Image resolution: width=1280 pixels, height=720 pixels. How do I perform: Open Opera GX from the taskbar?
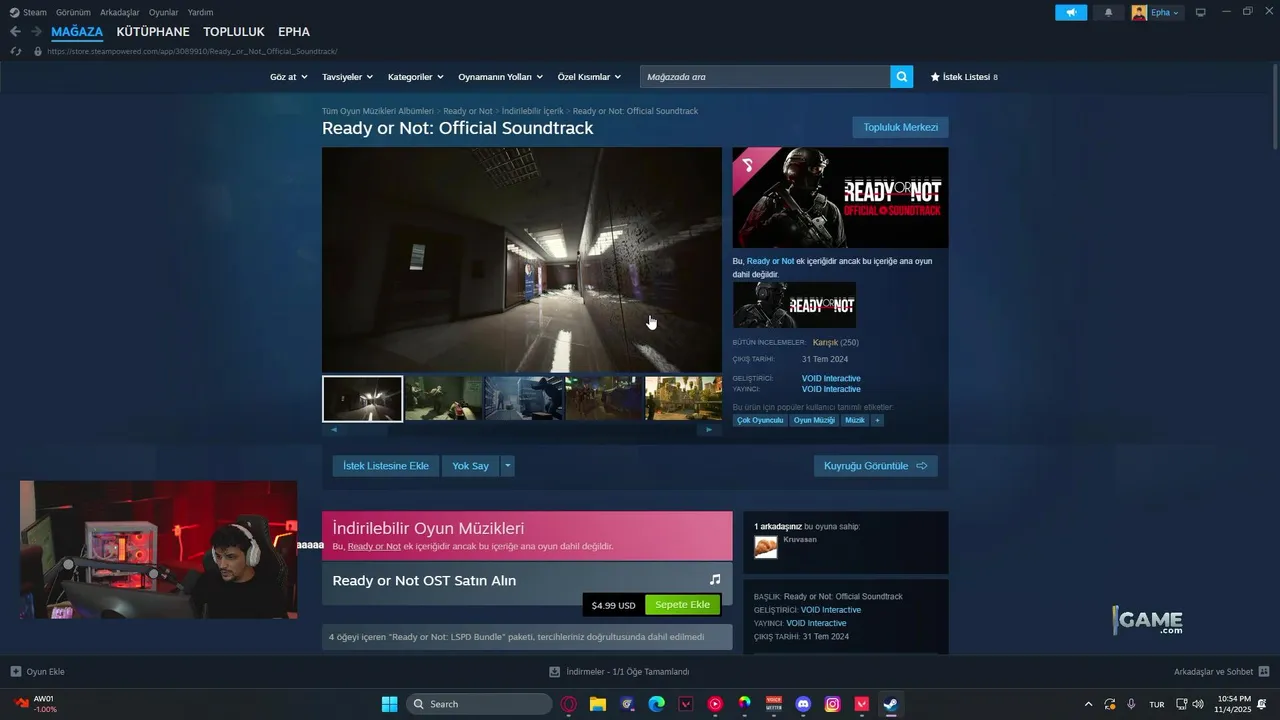[x=569, y=704]
